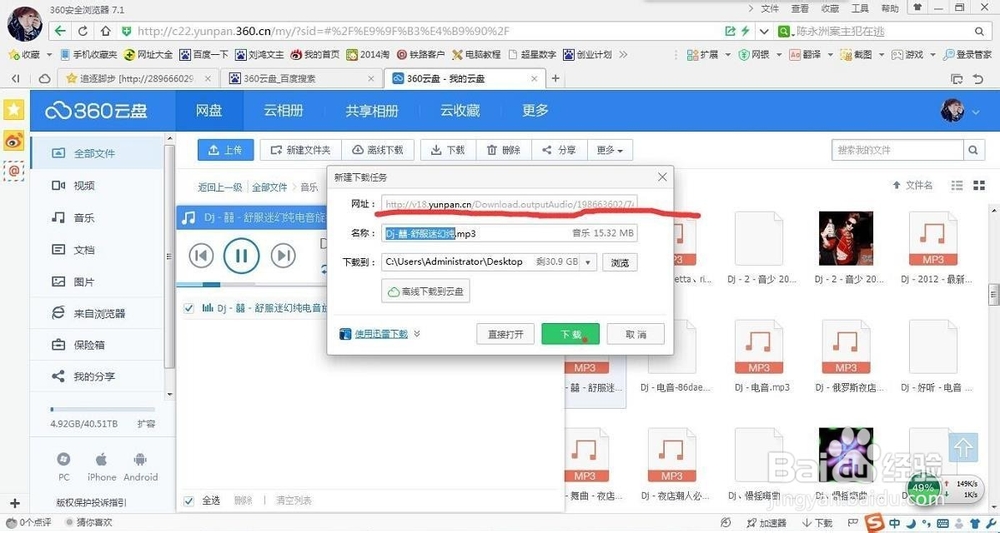1000x533 pixels.
Task: Click the sidebar vertical scrollbar
Action: pos(170,255)
